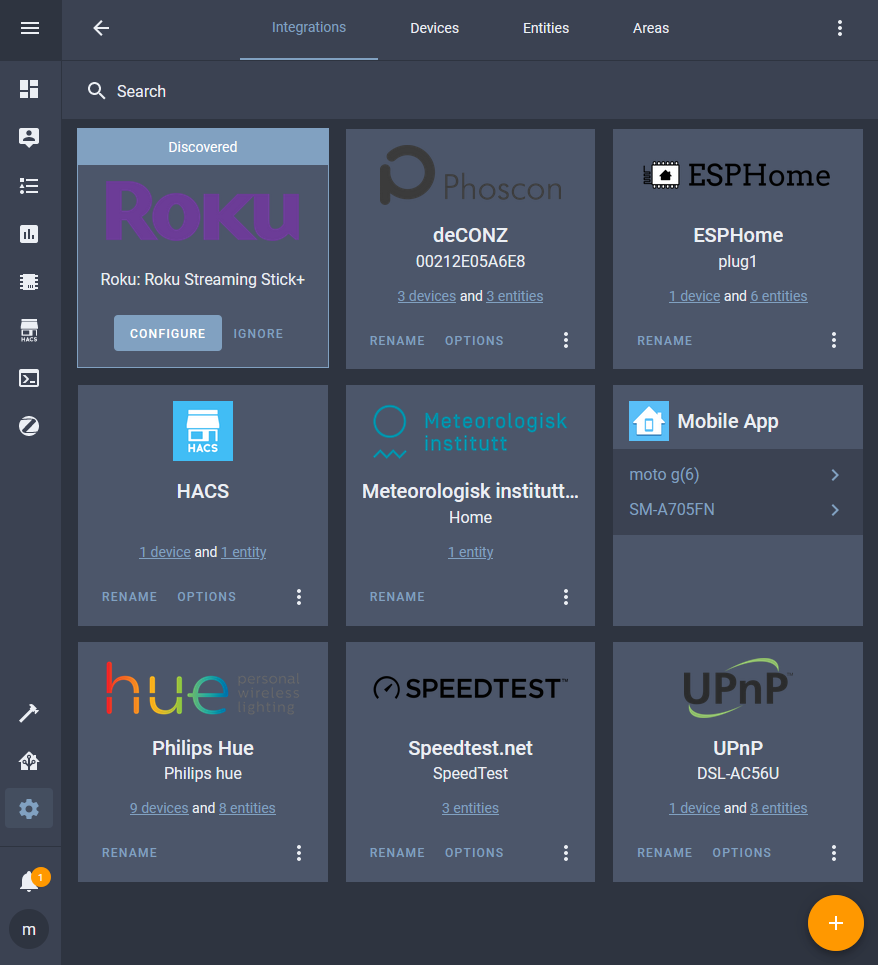Open the Terminal sidebar icon
The width and height of the screenshot is (878, 965).
[29, 378]
